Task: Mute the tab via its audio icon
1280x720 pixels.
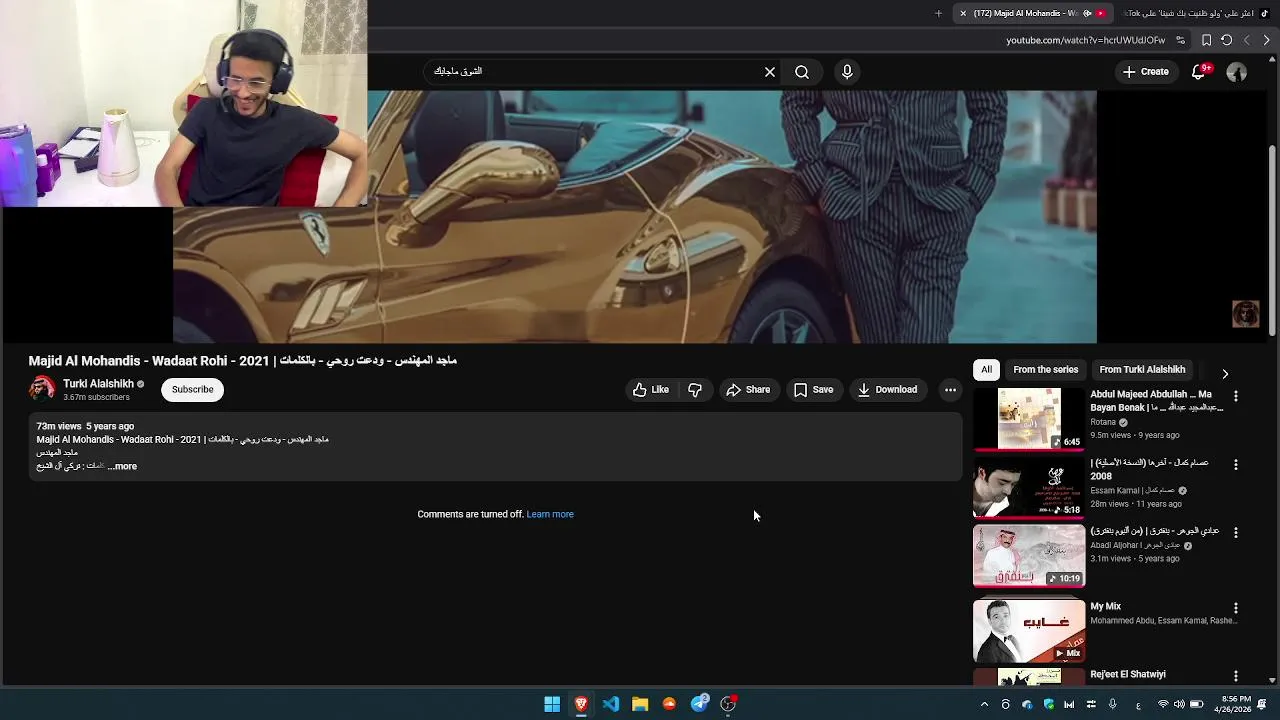Action: [x=1087, y=13]
